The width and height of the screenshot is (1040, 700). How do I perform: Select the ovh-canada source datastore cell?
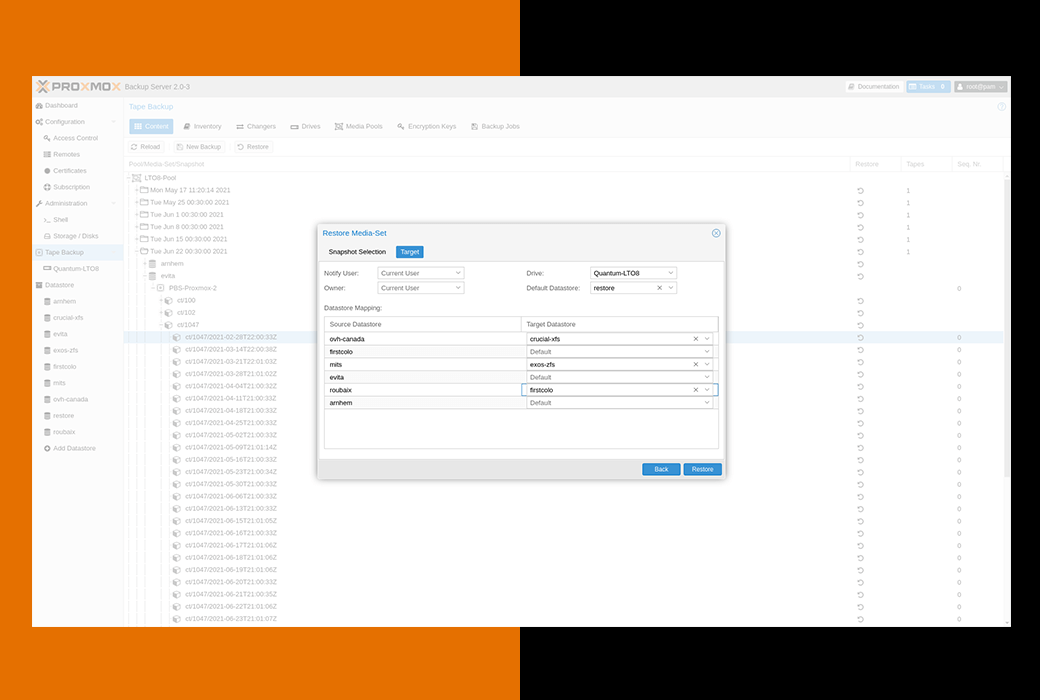tap(423, 339)
